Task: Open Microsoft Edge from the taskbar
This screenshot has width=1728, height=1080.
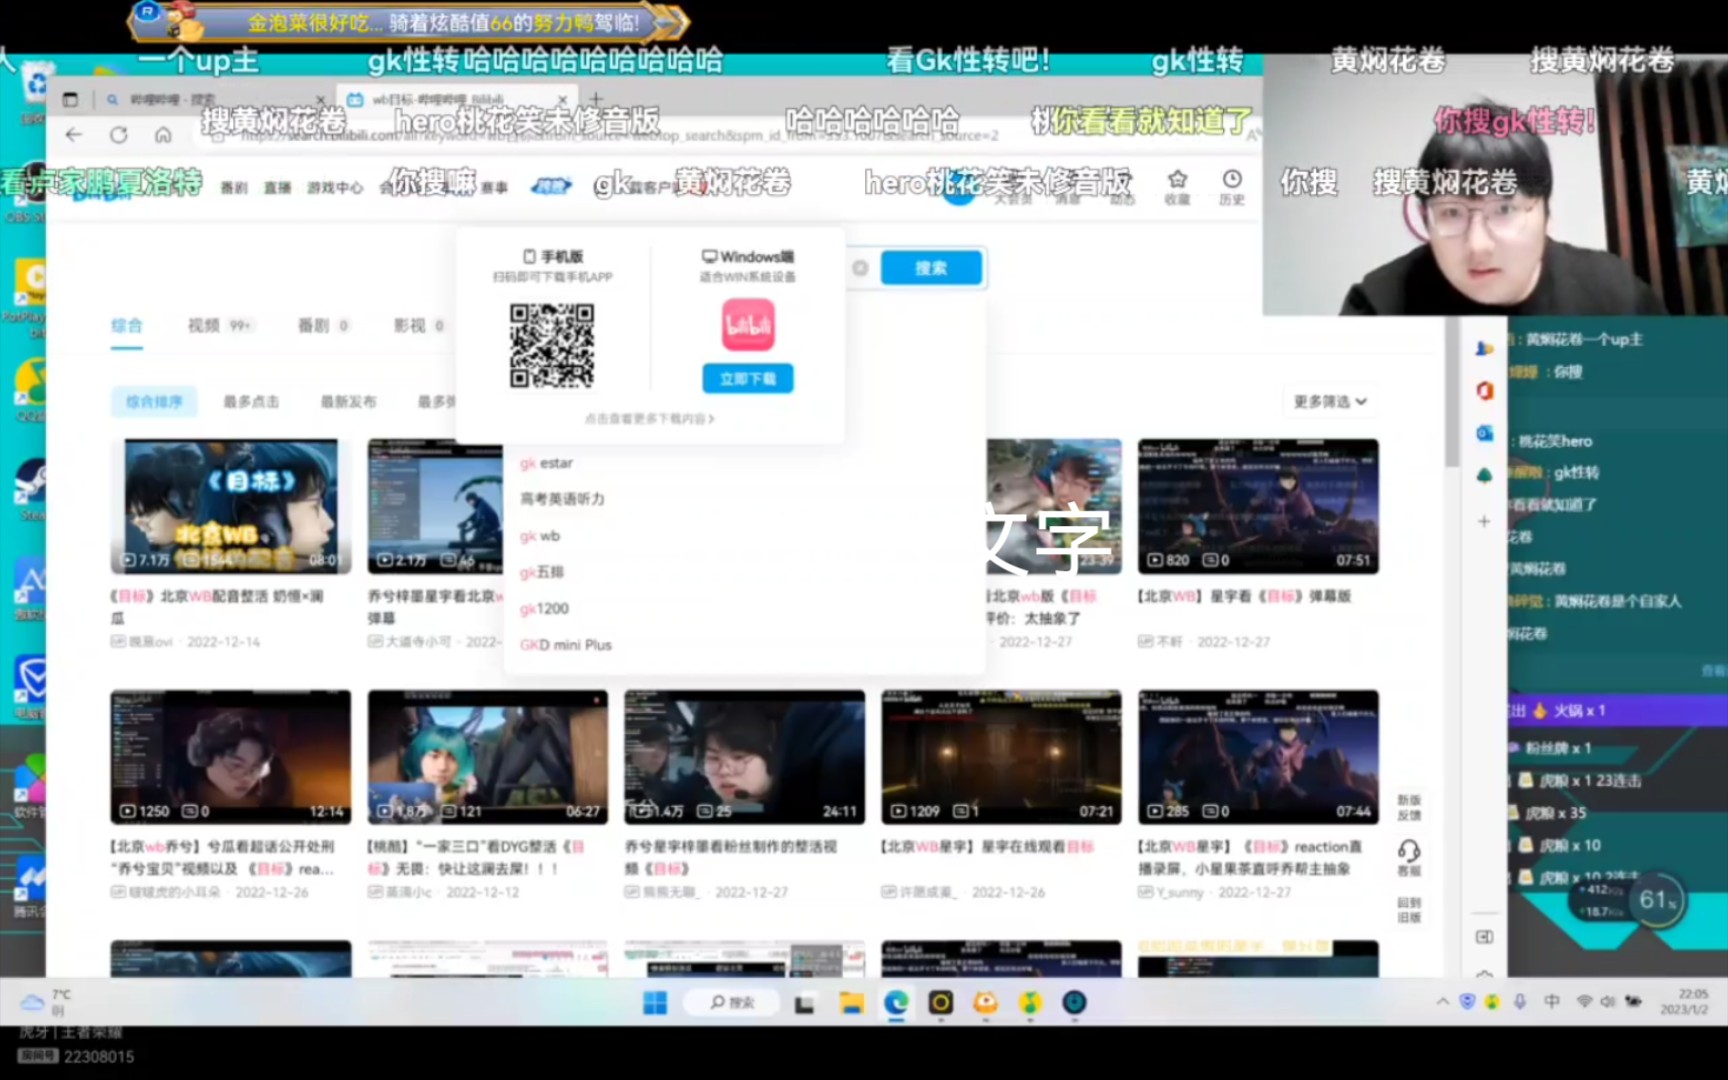Action: coord(896,1003)
